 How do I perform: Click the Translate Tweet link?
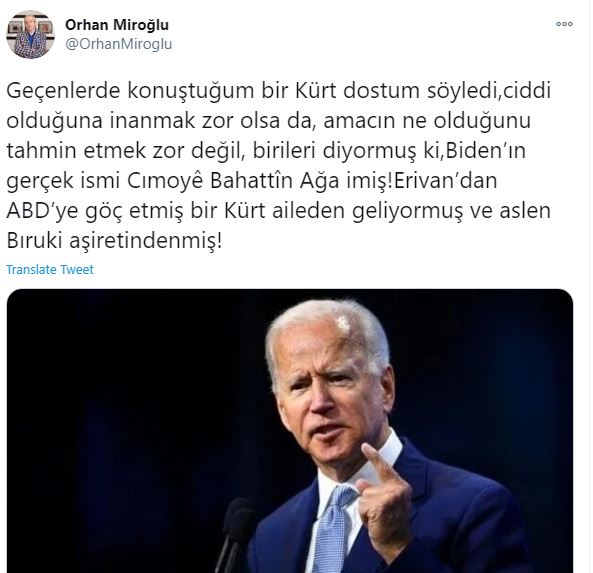tap(50, 269)
